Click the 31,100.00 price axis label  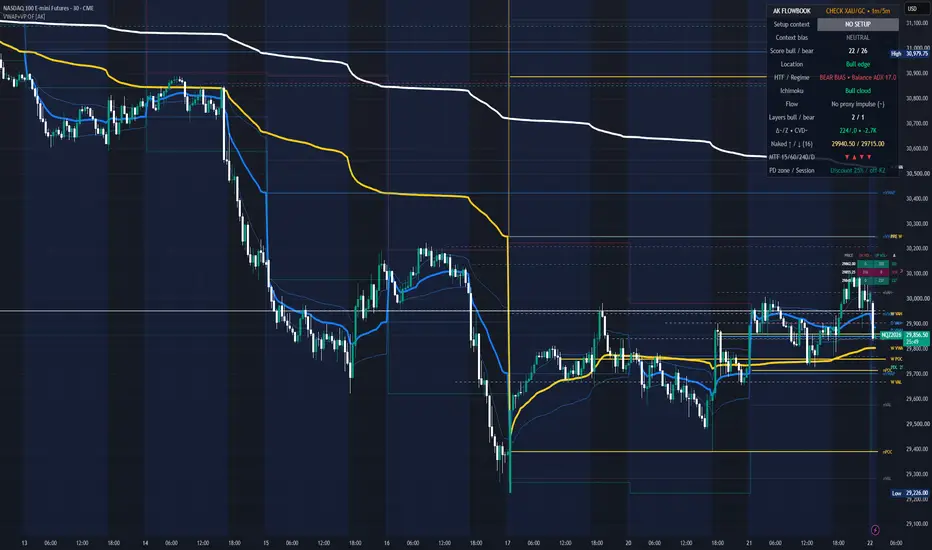(917, 23)
